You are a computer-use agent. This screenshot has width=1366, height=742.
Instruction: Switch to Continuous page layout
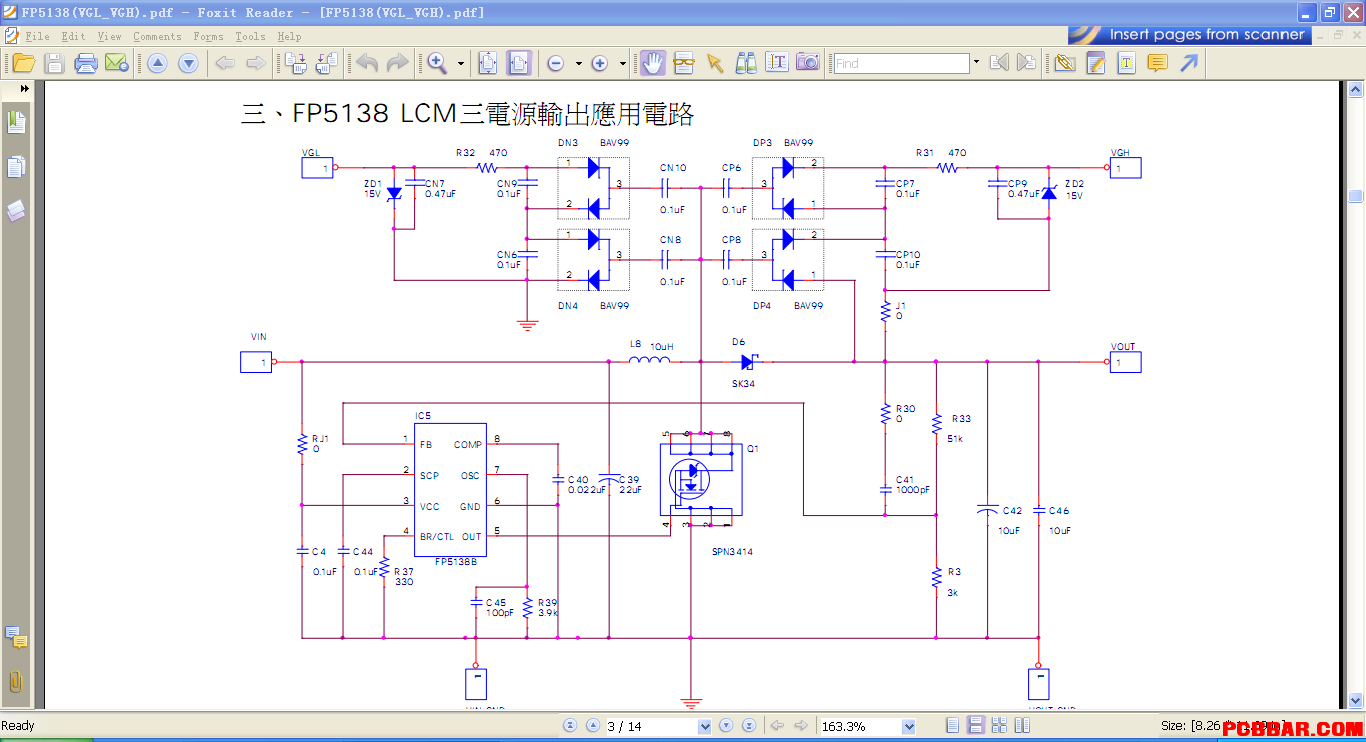[975, 726]
